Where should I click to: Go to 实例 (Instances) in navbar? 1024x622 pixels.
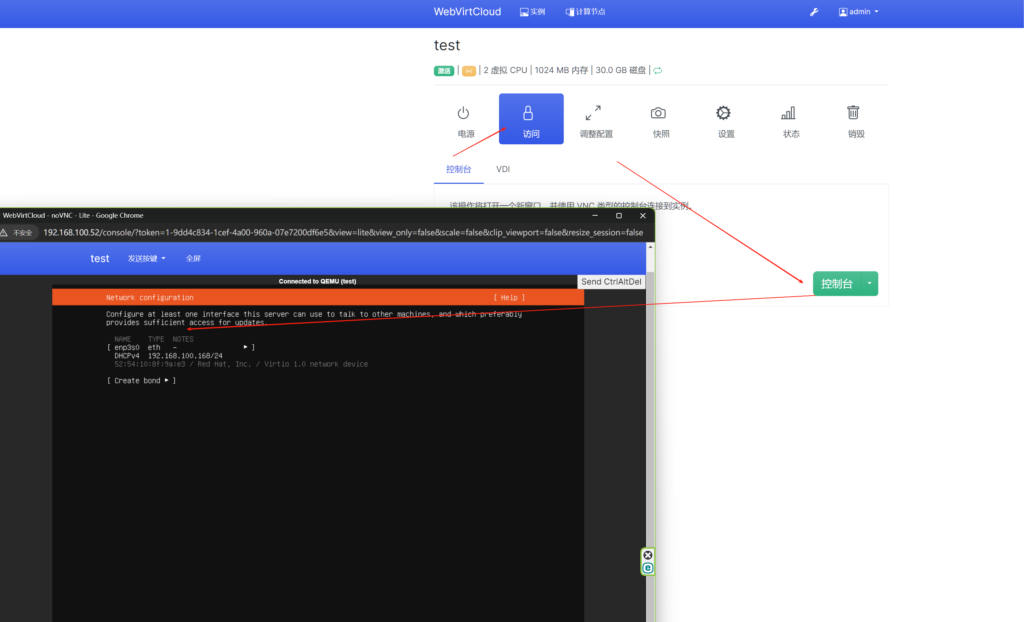pyautogui.click(x=532, y=12)
